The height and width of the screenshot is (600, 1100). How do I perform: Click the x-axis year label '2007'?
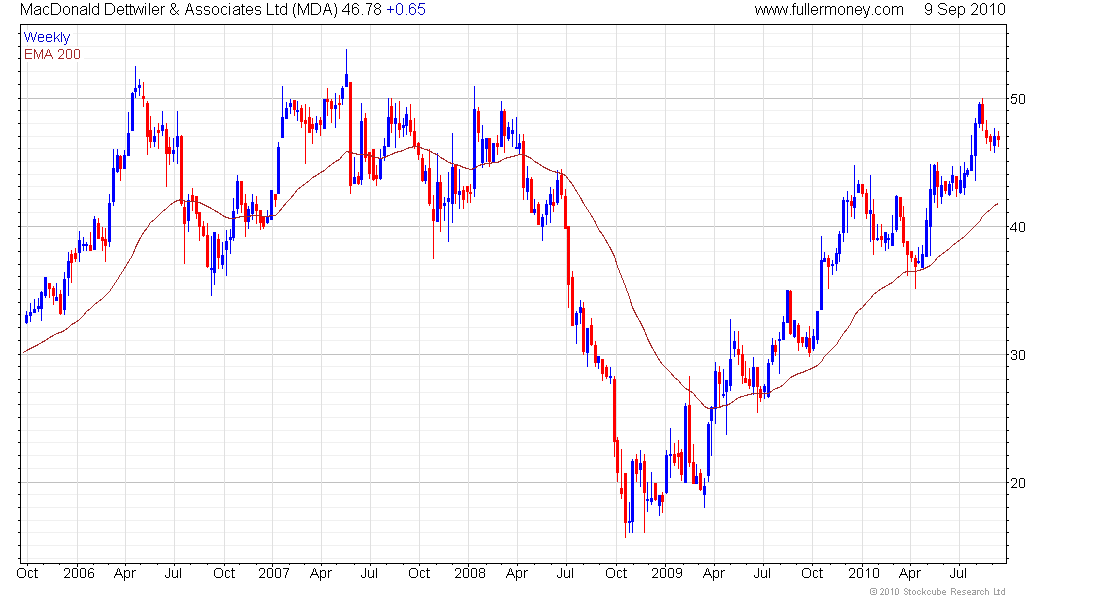point(274,573)
